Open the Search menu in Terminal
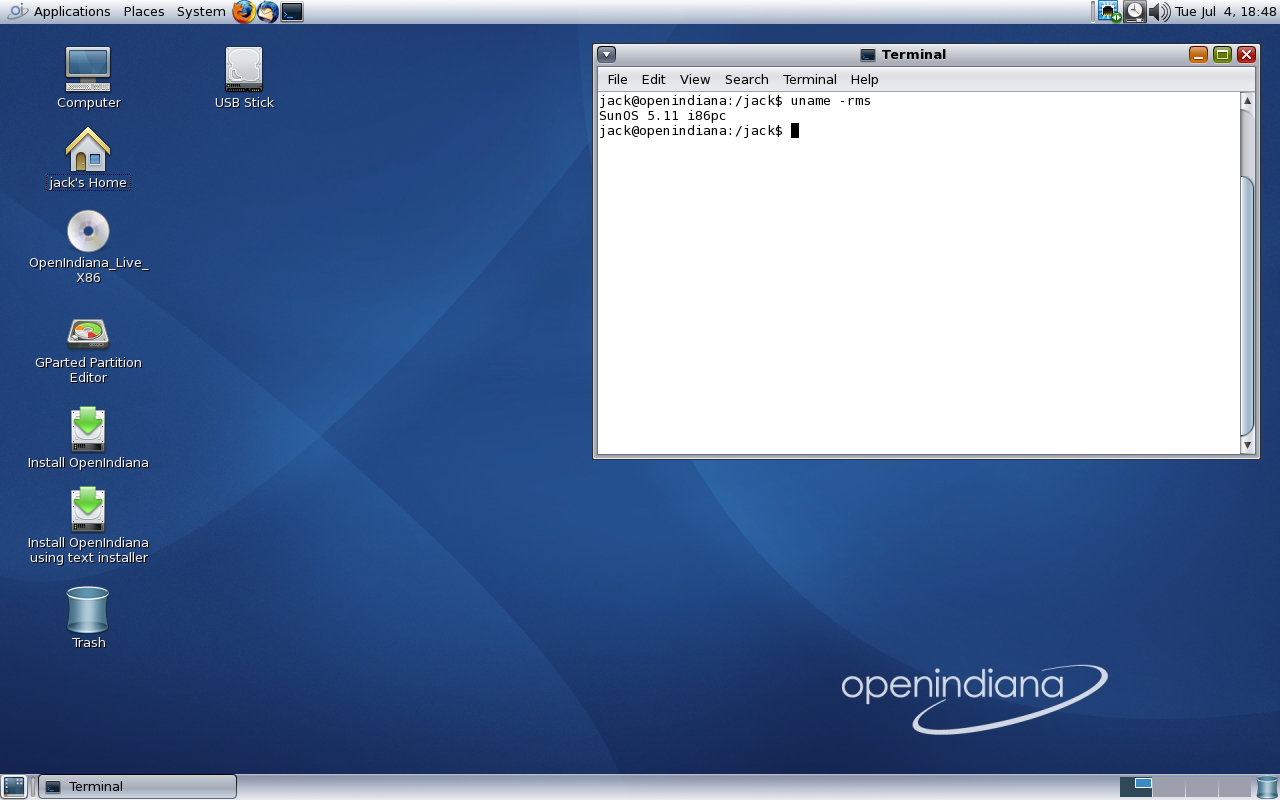Image resolution: width=1280 pixels, height=800 pixels. pos(746,79)
